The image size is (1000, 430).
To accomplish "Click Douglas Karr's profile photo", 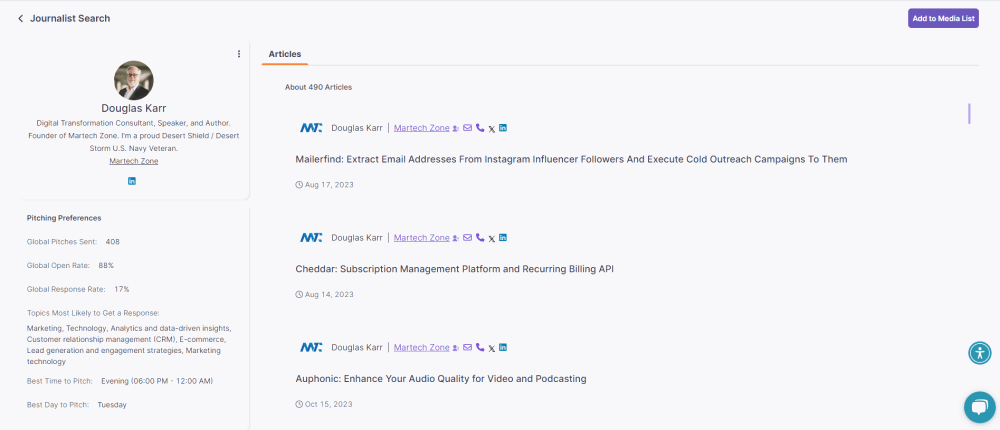I will point(133,80).
